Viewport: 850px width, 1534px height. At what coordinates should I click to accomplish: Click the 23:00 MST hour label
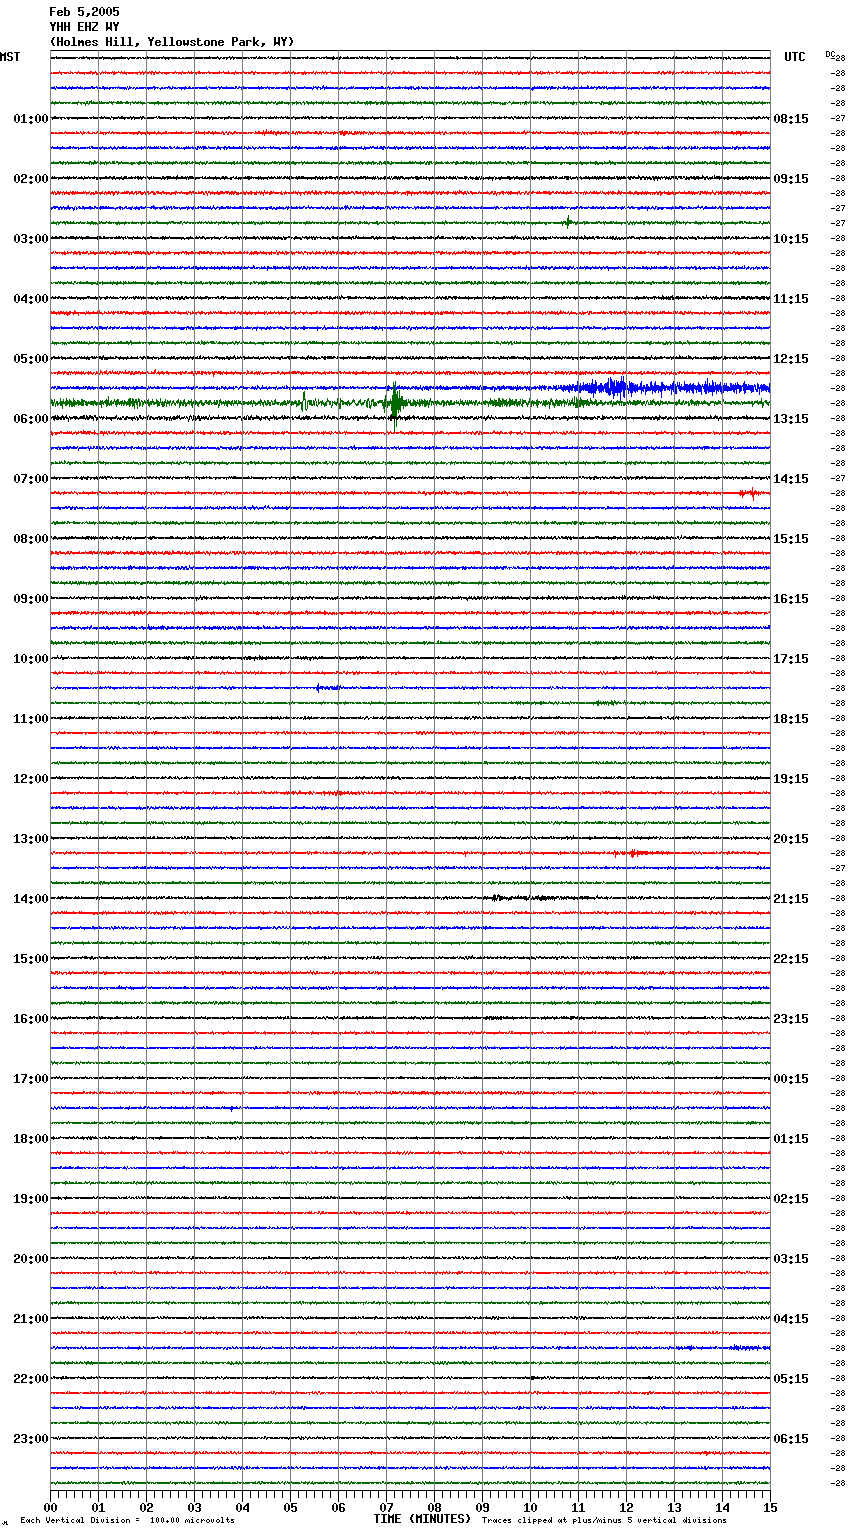pyautogui.click(x=31, y=1439)
